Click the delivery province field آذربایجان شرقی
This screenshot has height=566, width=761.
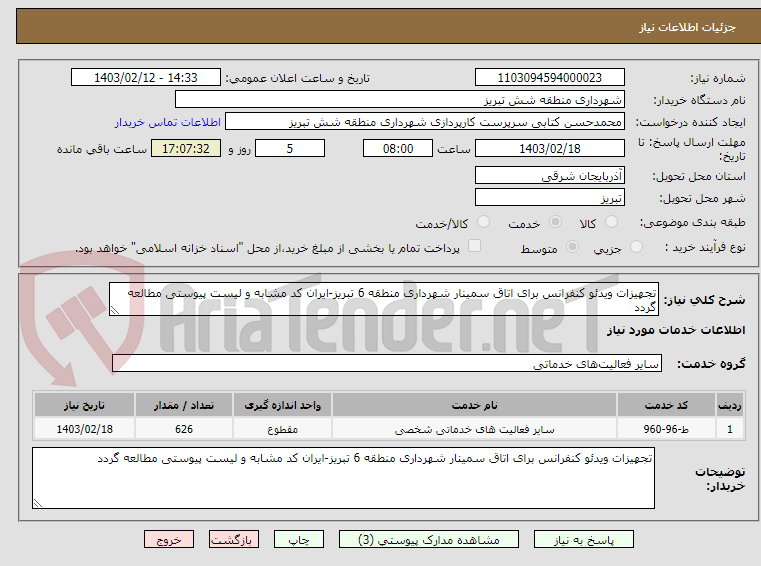tap(549, 176)
